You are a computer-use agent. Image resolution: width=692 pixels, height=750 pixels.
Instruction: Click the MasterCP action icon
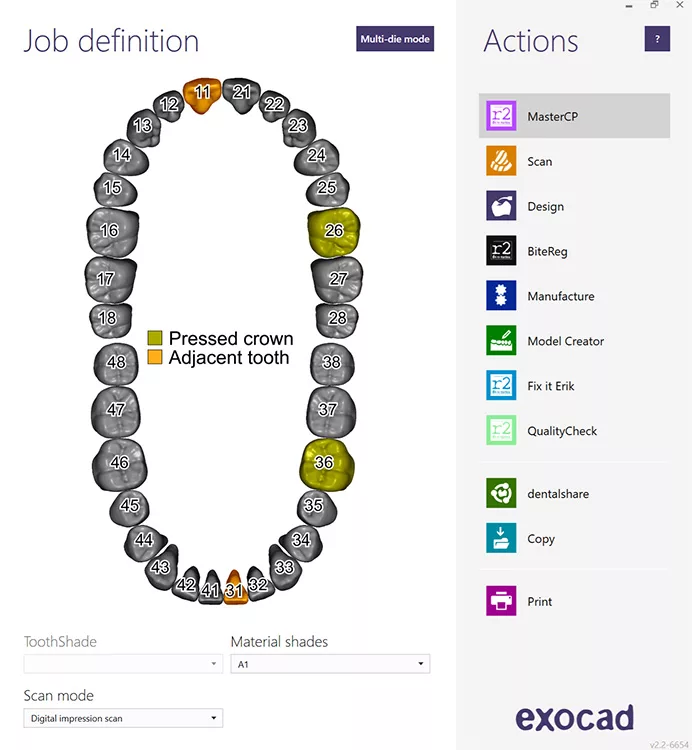click(x=501, y=116)
